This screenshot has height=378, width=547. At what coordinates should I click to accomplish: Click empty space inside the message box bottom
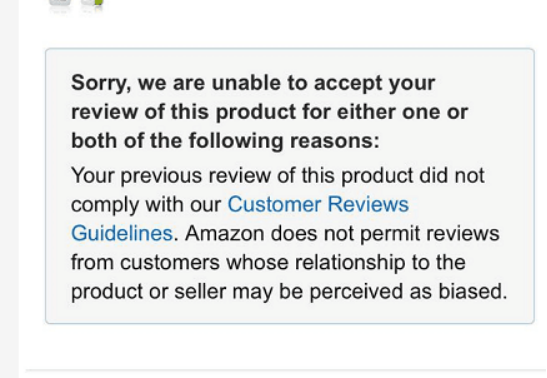290,313
